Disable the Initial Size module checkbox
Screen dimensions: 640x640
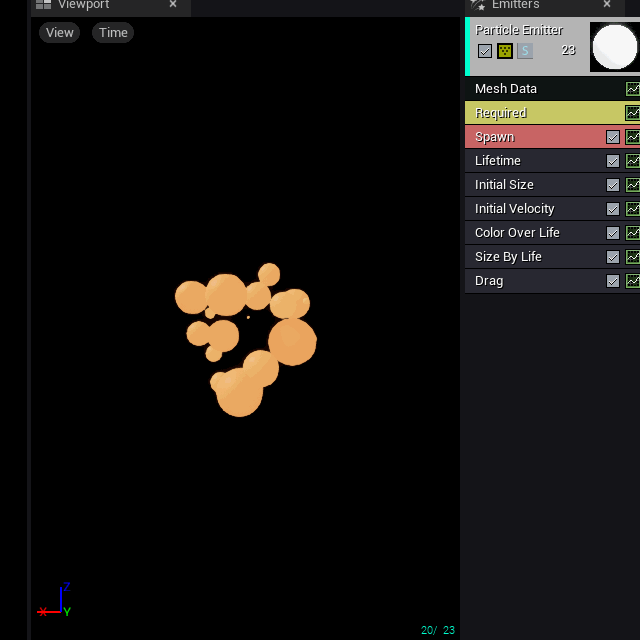pos(613,185)
